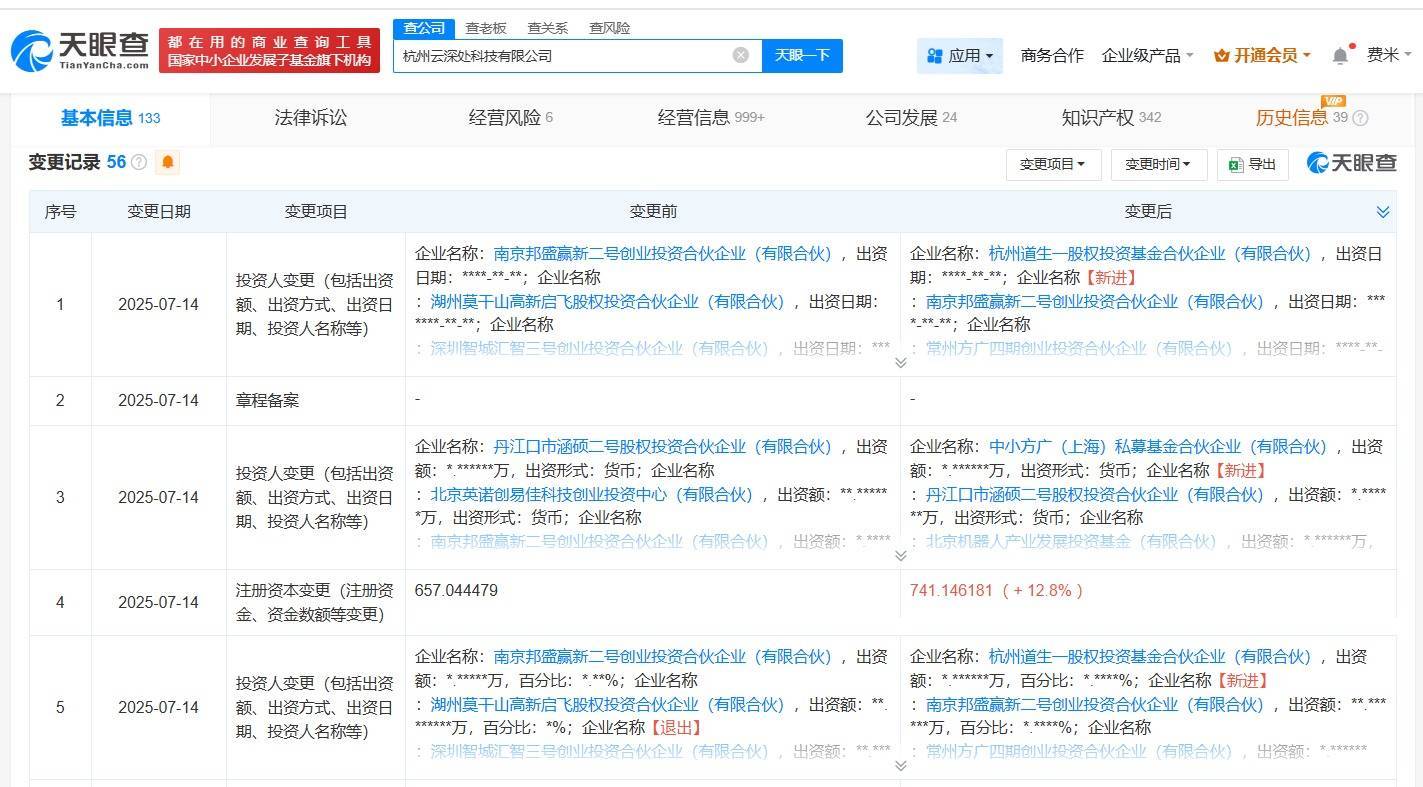The image size is (1423, 787).
Task: Open the 开通会员 membership dropdown
Action: coord(1261,56)
